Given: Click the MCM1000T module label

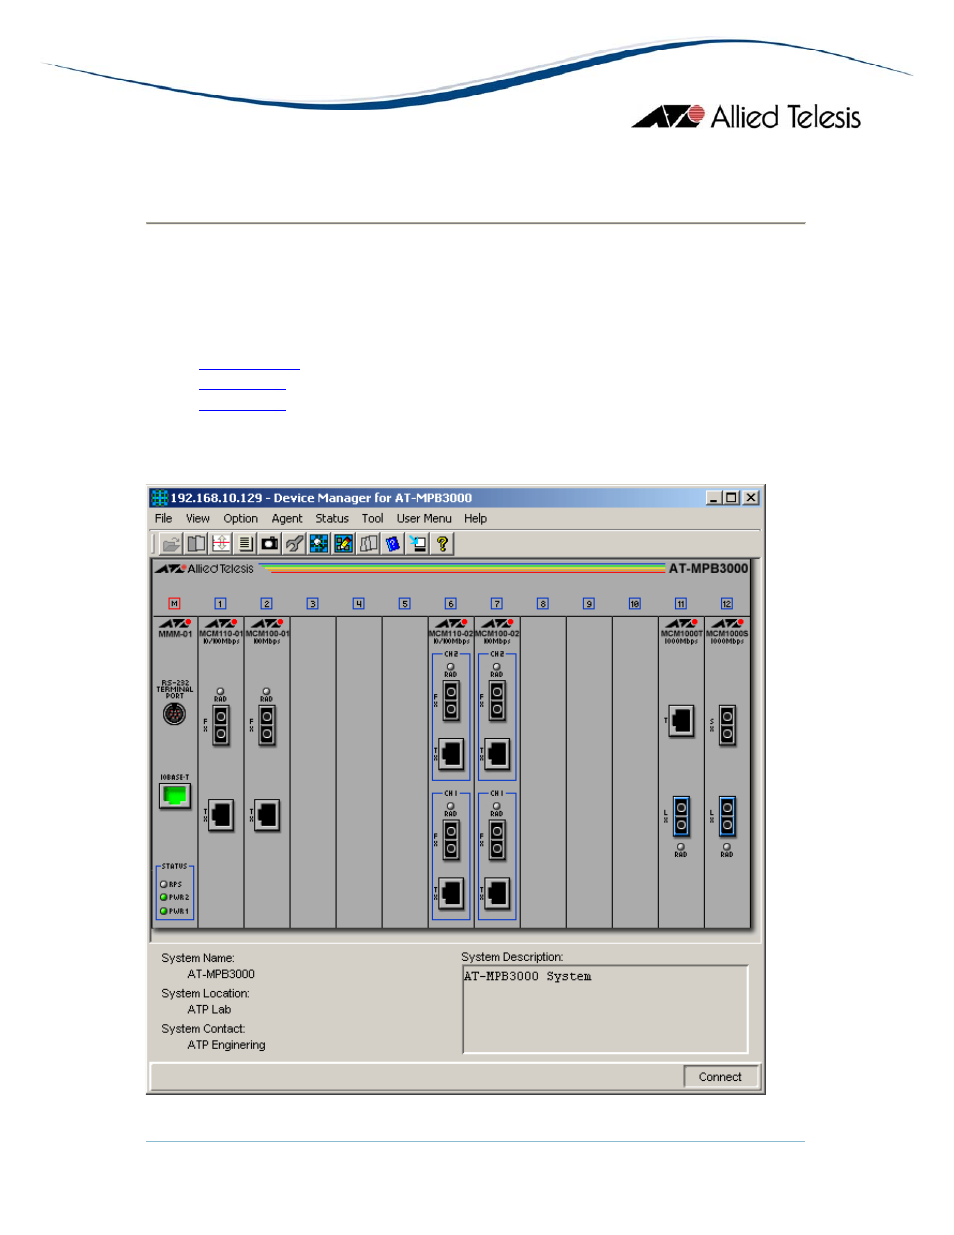Looking at the screenshot, I should coord(681,634).
